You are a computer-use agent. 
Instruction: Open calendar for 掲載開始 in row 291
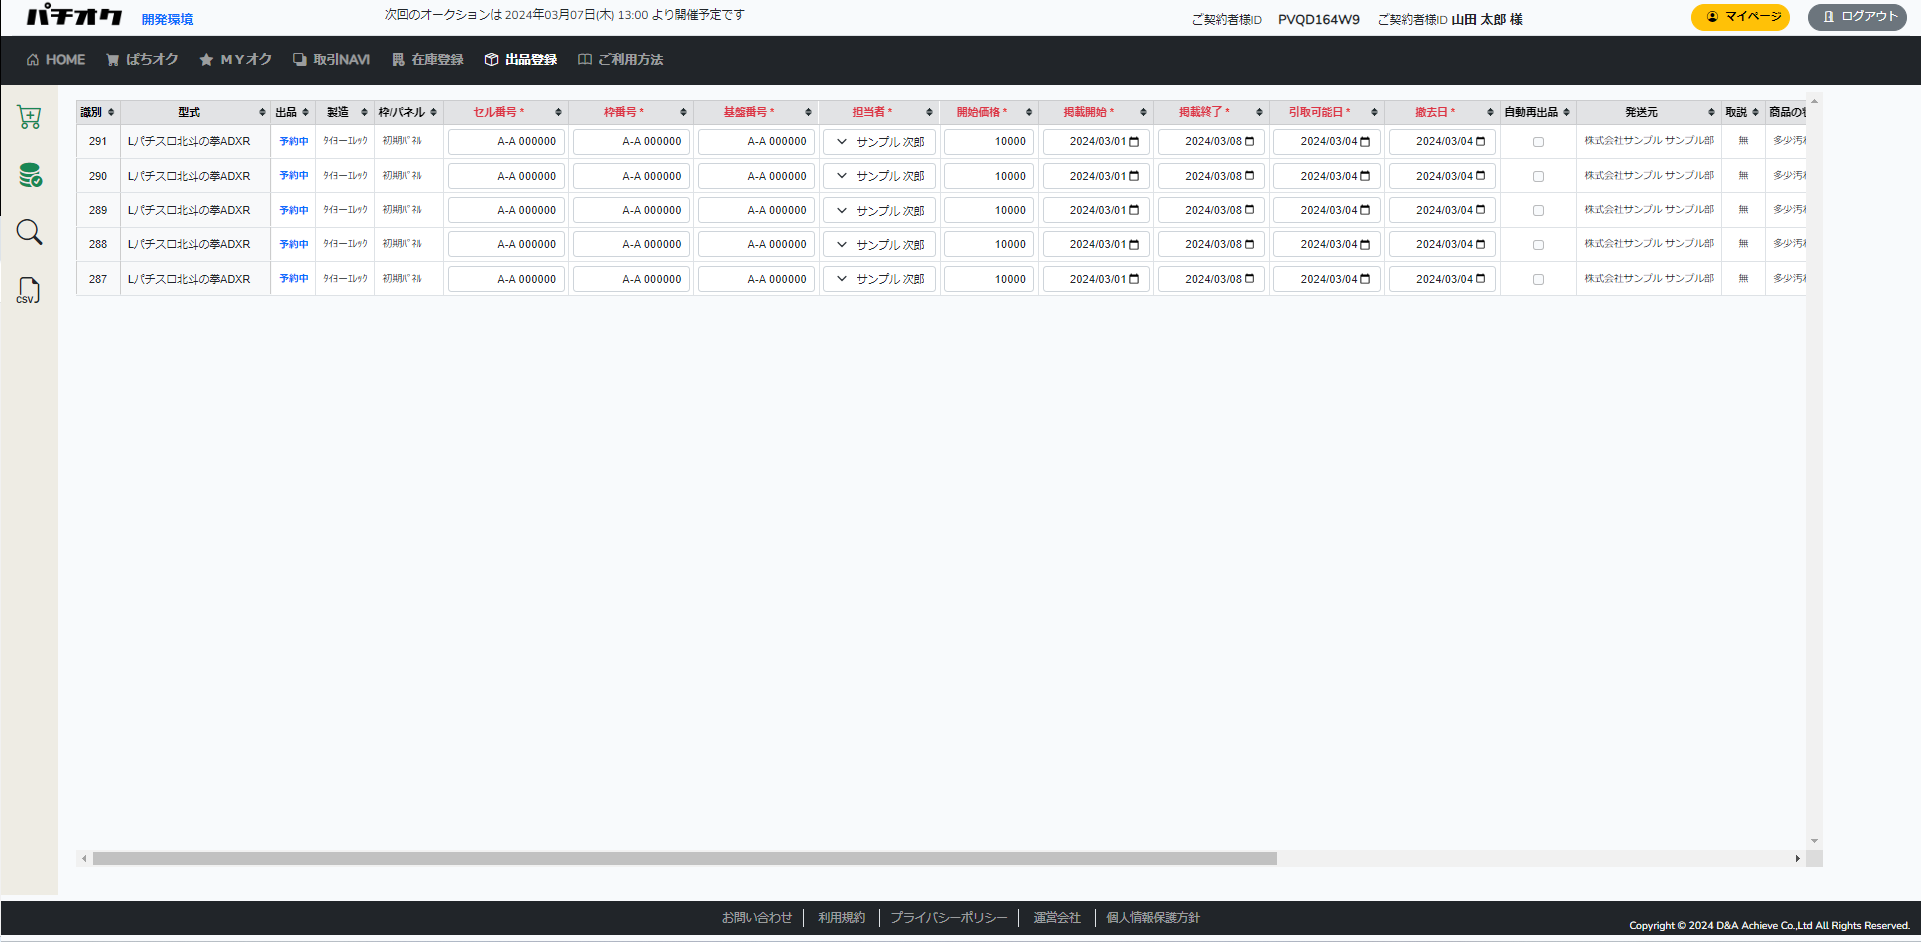coord(1134,142)
